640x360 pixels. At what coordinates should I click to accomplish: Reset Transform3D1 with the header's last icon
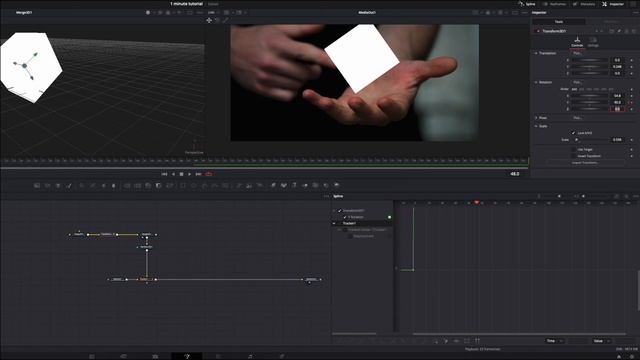(634, 31)
